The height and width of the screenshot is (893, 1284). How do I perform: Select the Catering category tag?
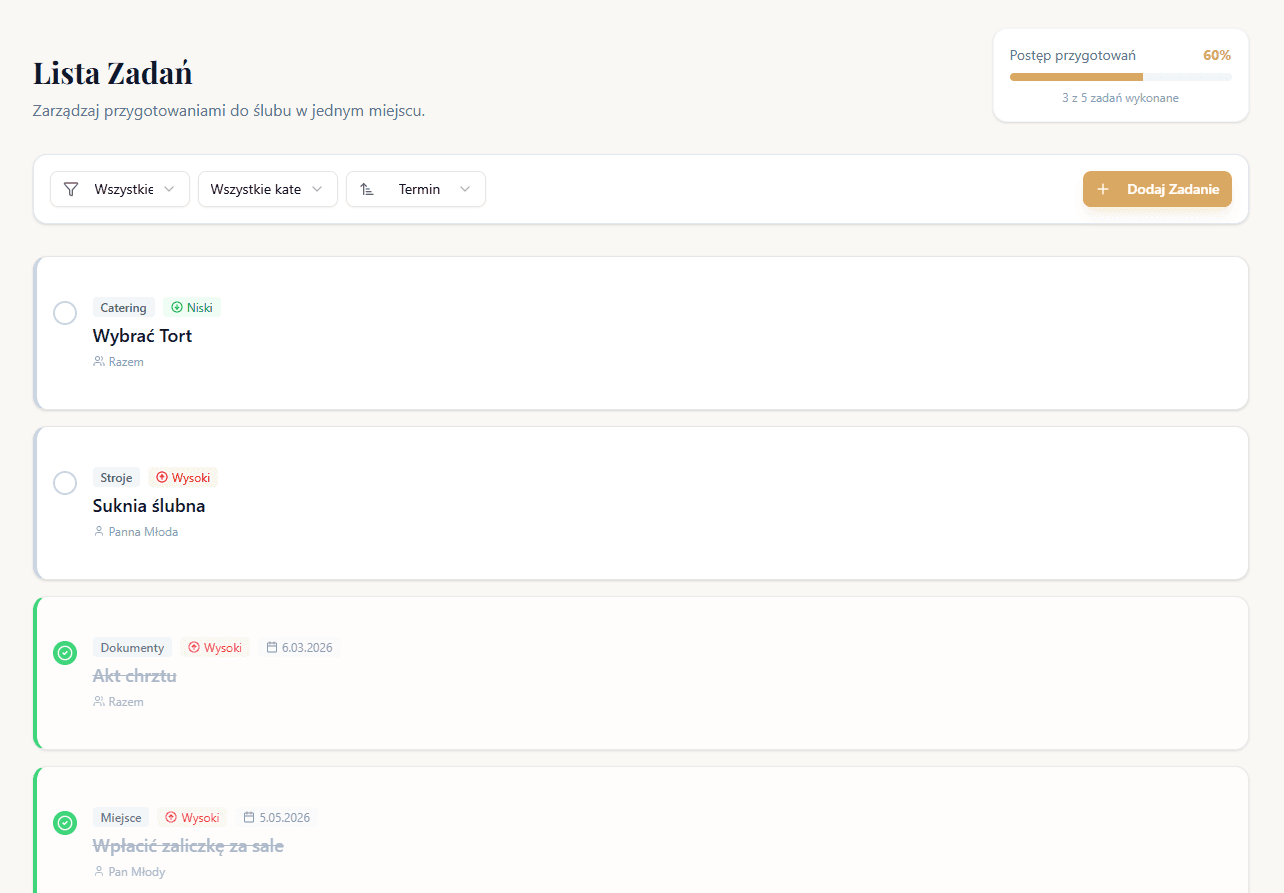[124, 308]
